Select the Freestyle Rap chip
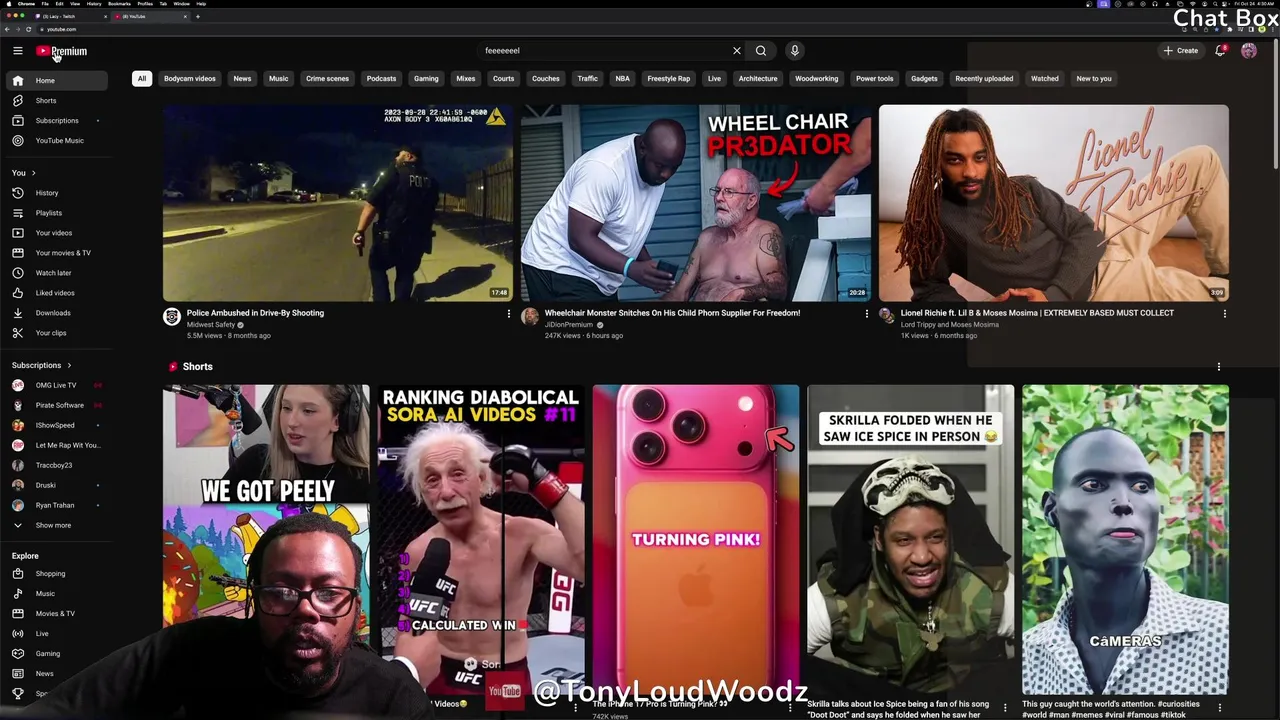The image size is (1280, 720). [x=669, y=78]
